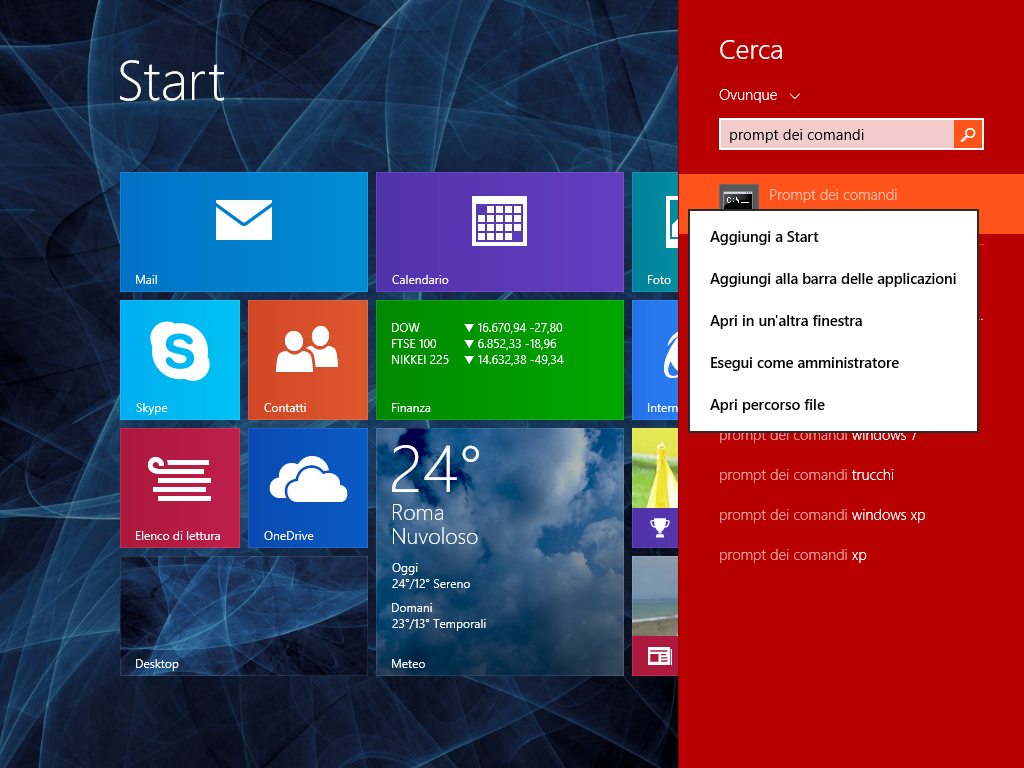Image resolution: width=1024 pixels, height=768 pixels.
Task: Choose Esegui come amministratore
Action: pos(804,363)
